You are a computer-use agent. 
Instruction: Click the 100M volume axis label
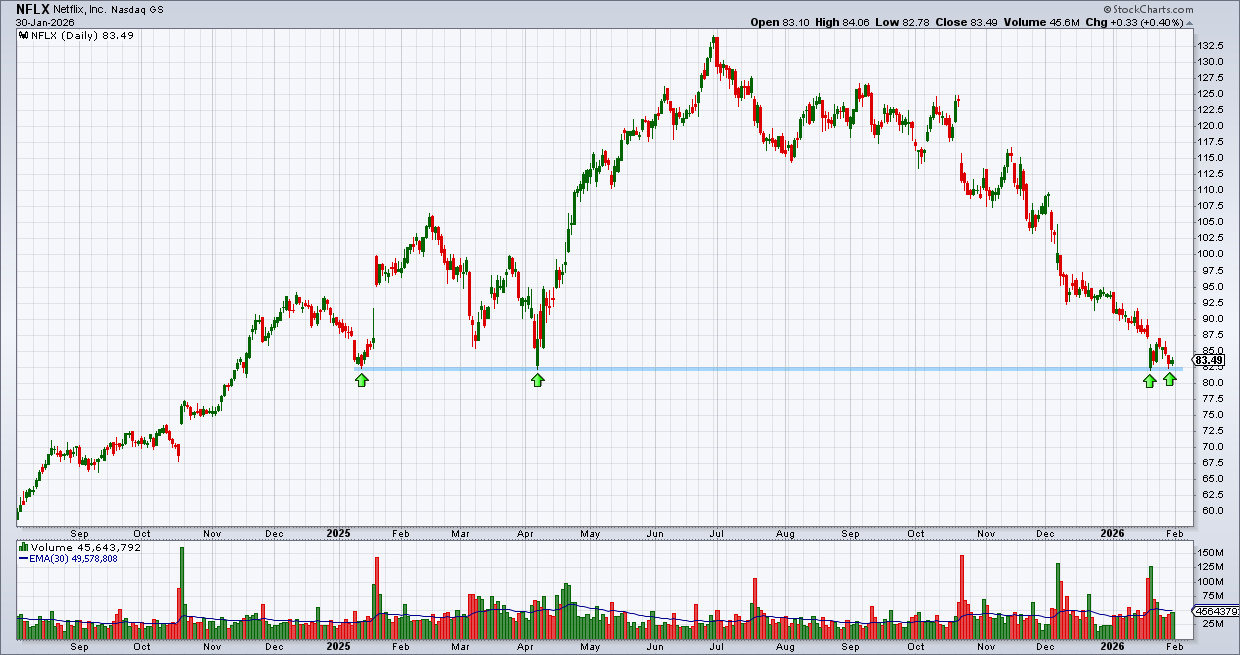[x=1209, y=582]
